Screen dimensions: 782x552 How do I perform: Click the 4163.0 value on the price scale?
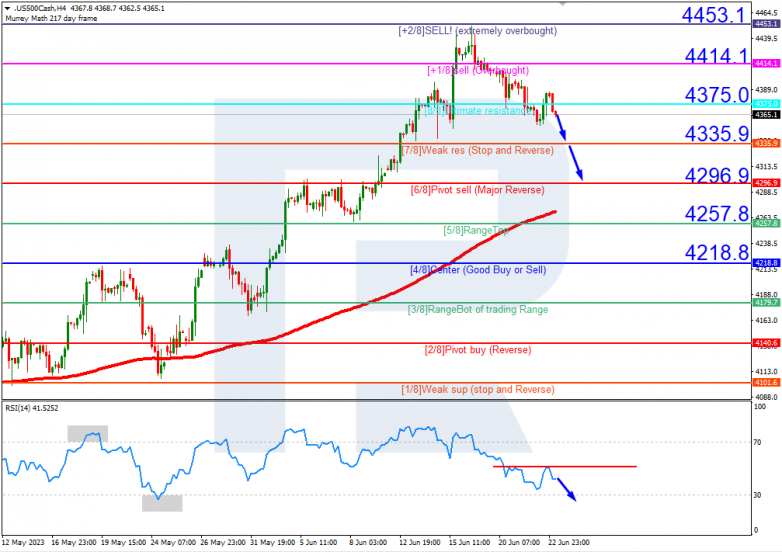[x=767, y=320]
